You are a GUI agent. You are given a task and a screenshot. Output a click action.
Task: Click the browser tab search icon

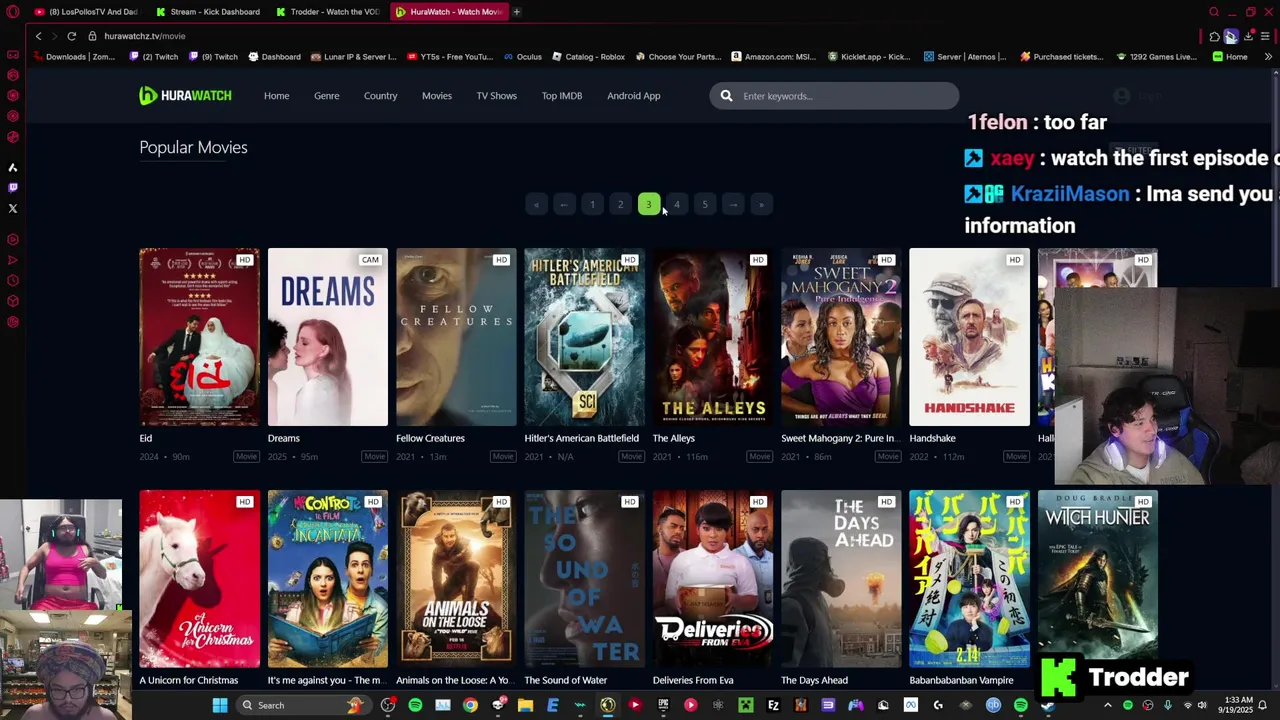click(x=1214, y=12)
